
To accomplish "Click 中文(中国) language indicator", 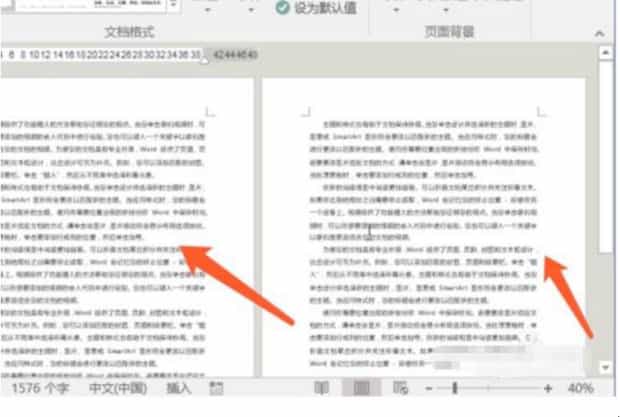I will (x=118, y=388).
